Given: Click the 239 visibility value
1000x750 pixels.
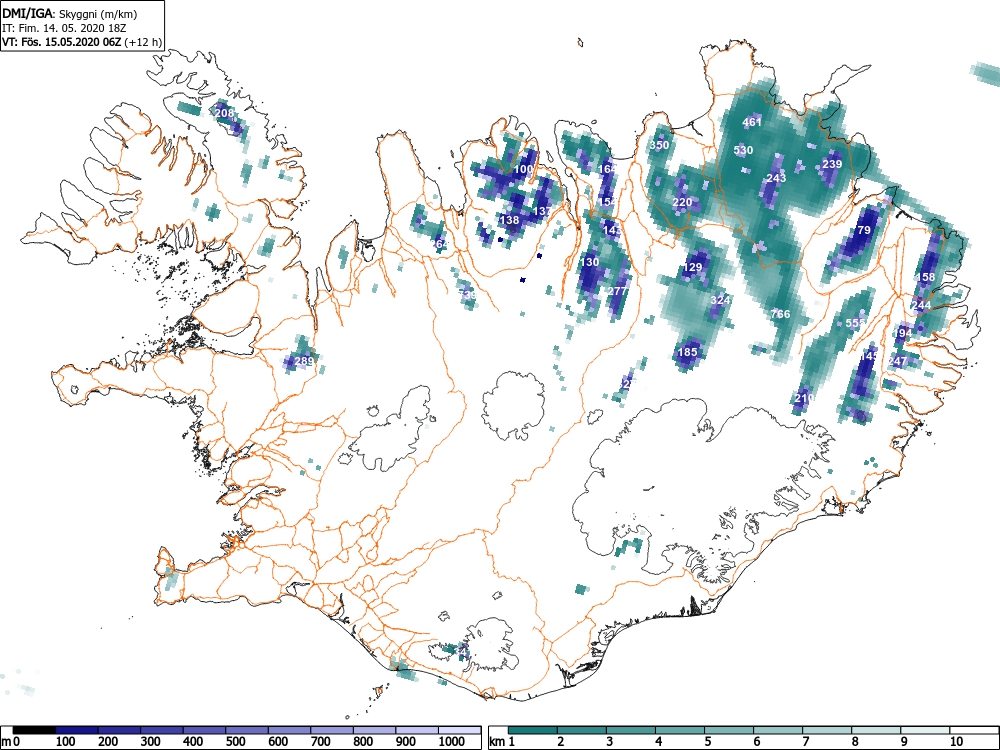Looking at the screenshot, I should [832, 164].
